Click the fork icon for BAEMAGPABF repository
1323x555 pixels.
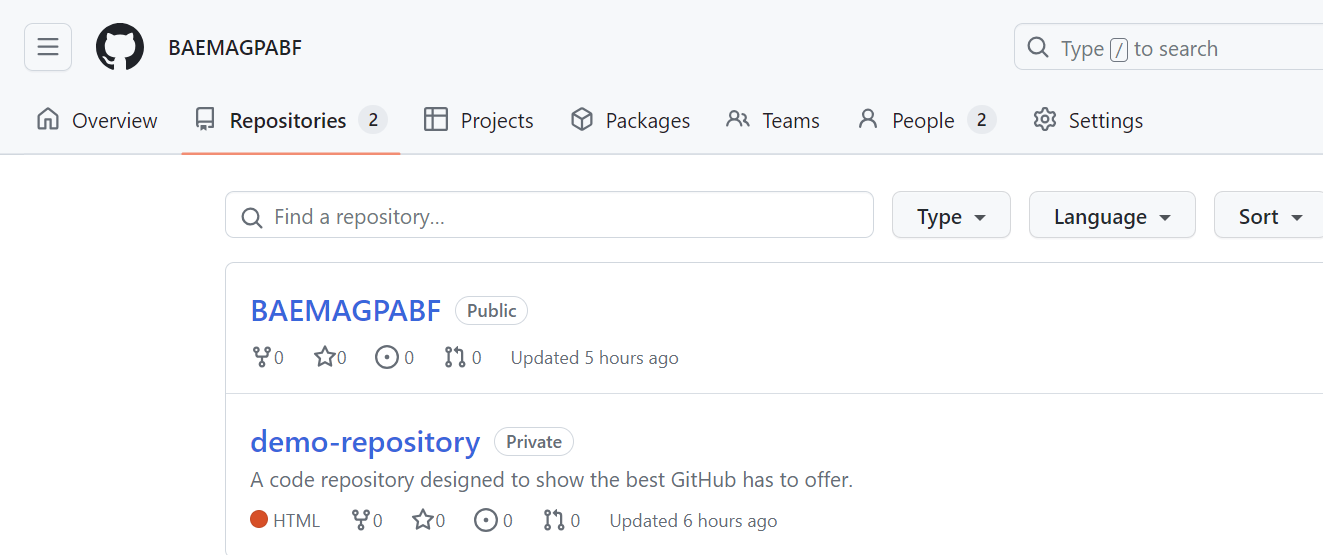[262, 357]
